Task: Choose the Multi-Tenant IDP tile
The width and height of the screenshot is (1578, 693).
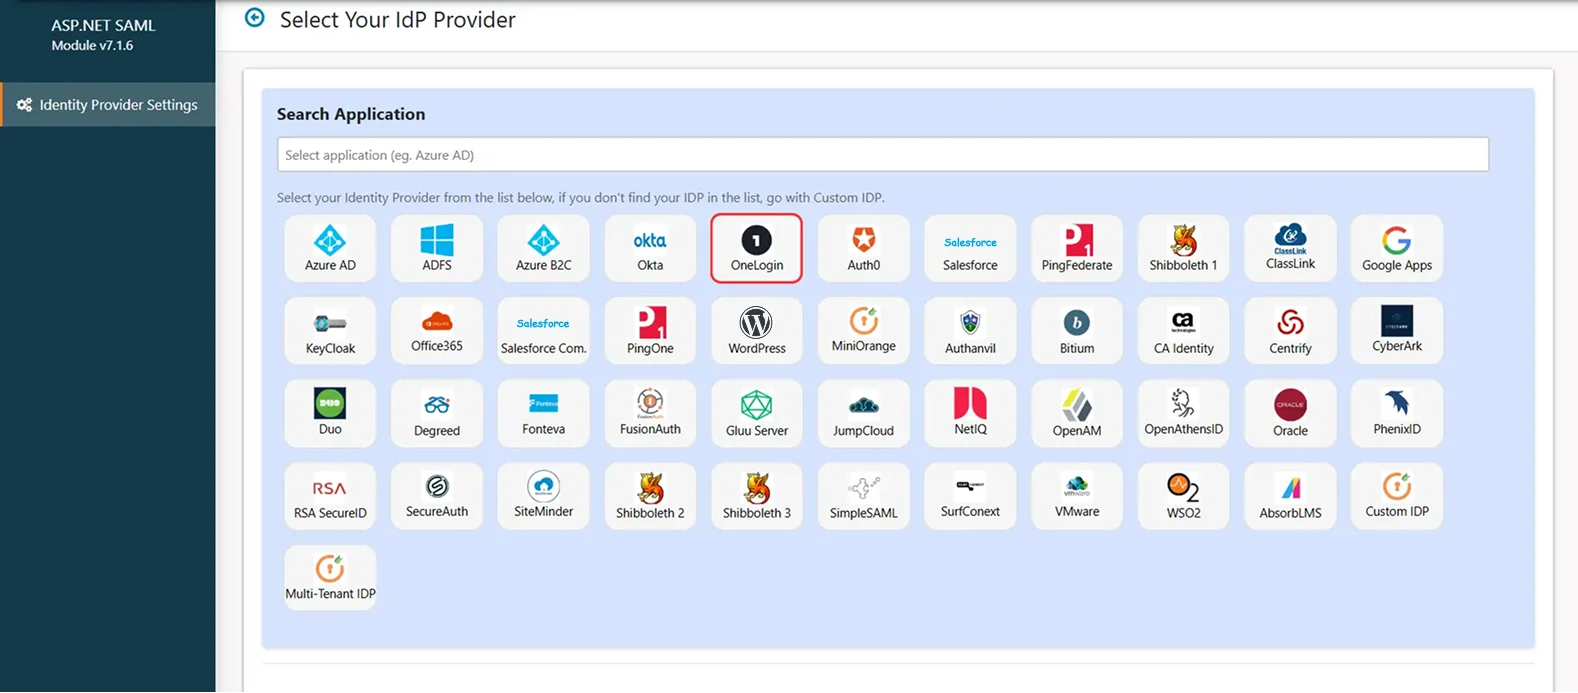Action: pyautogui.click(x=330, y=578)
